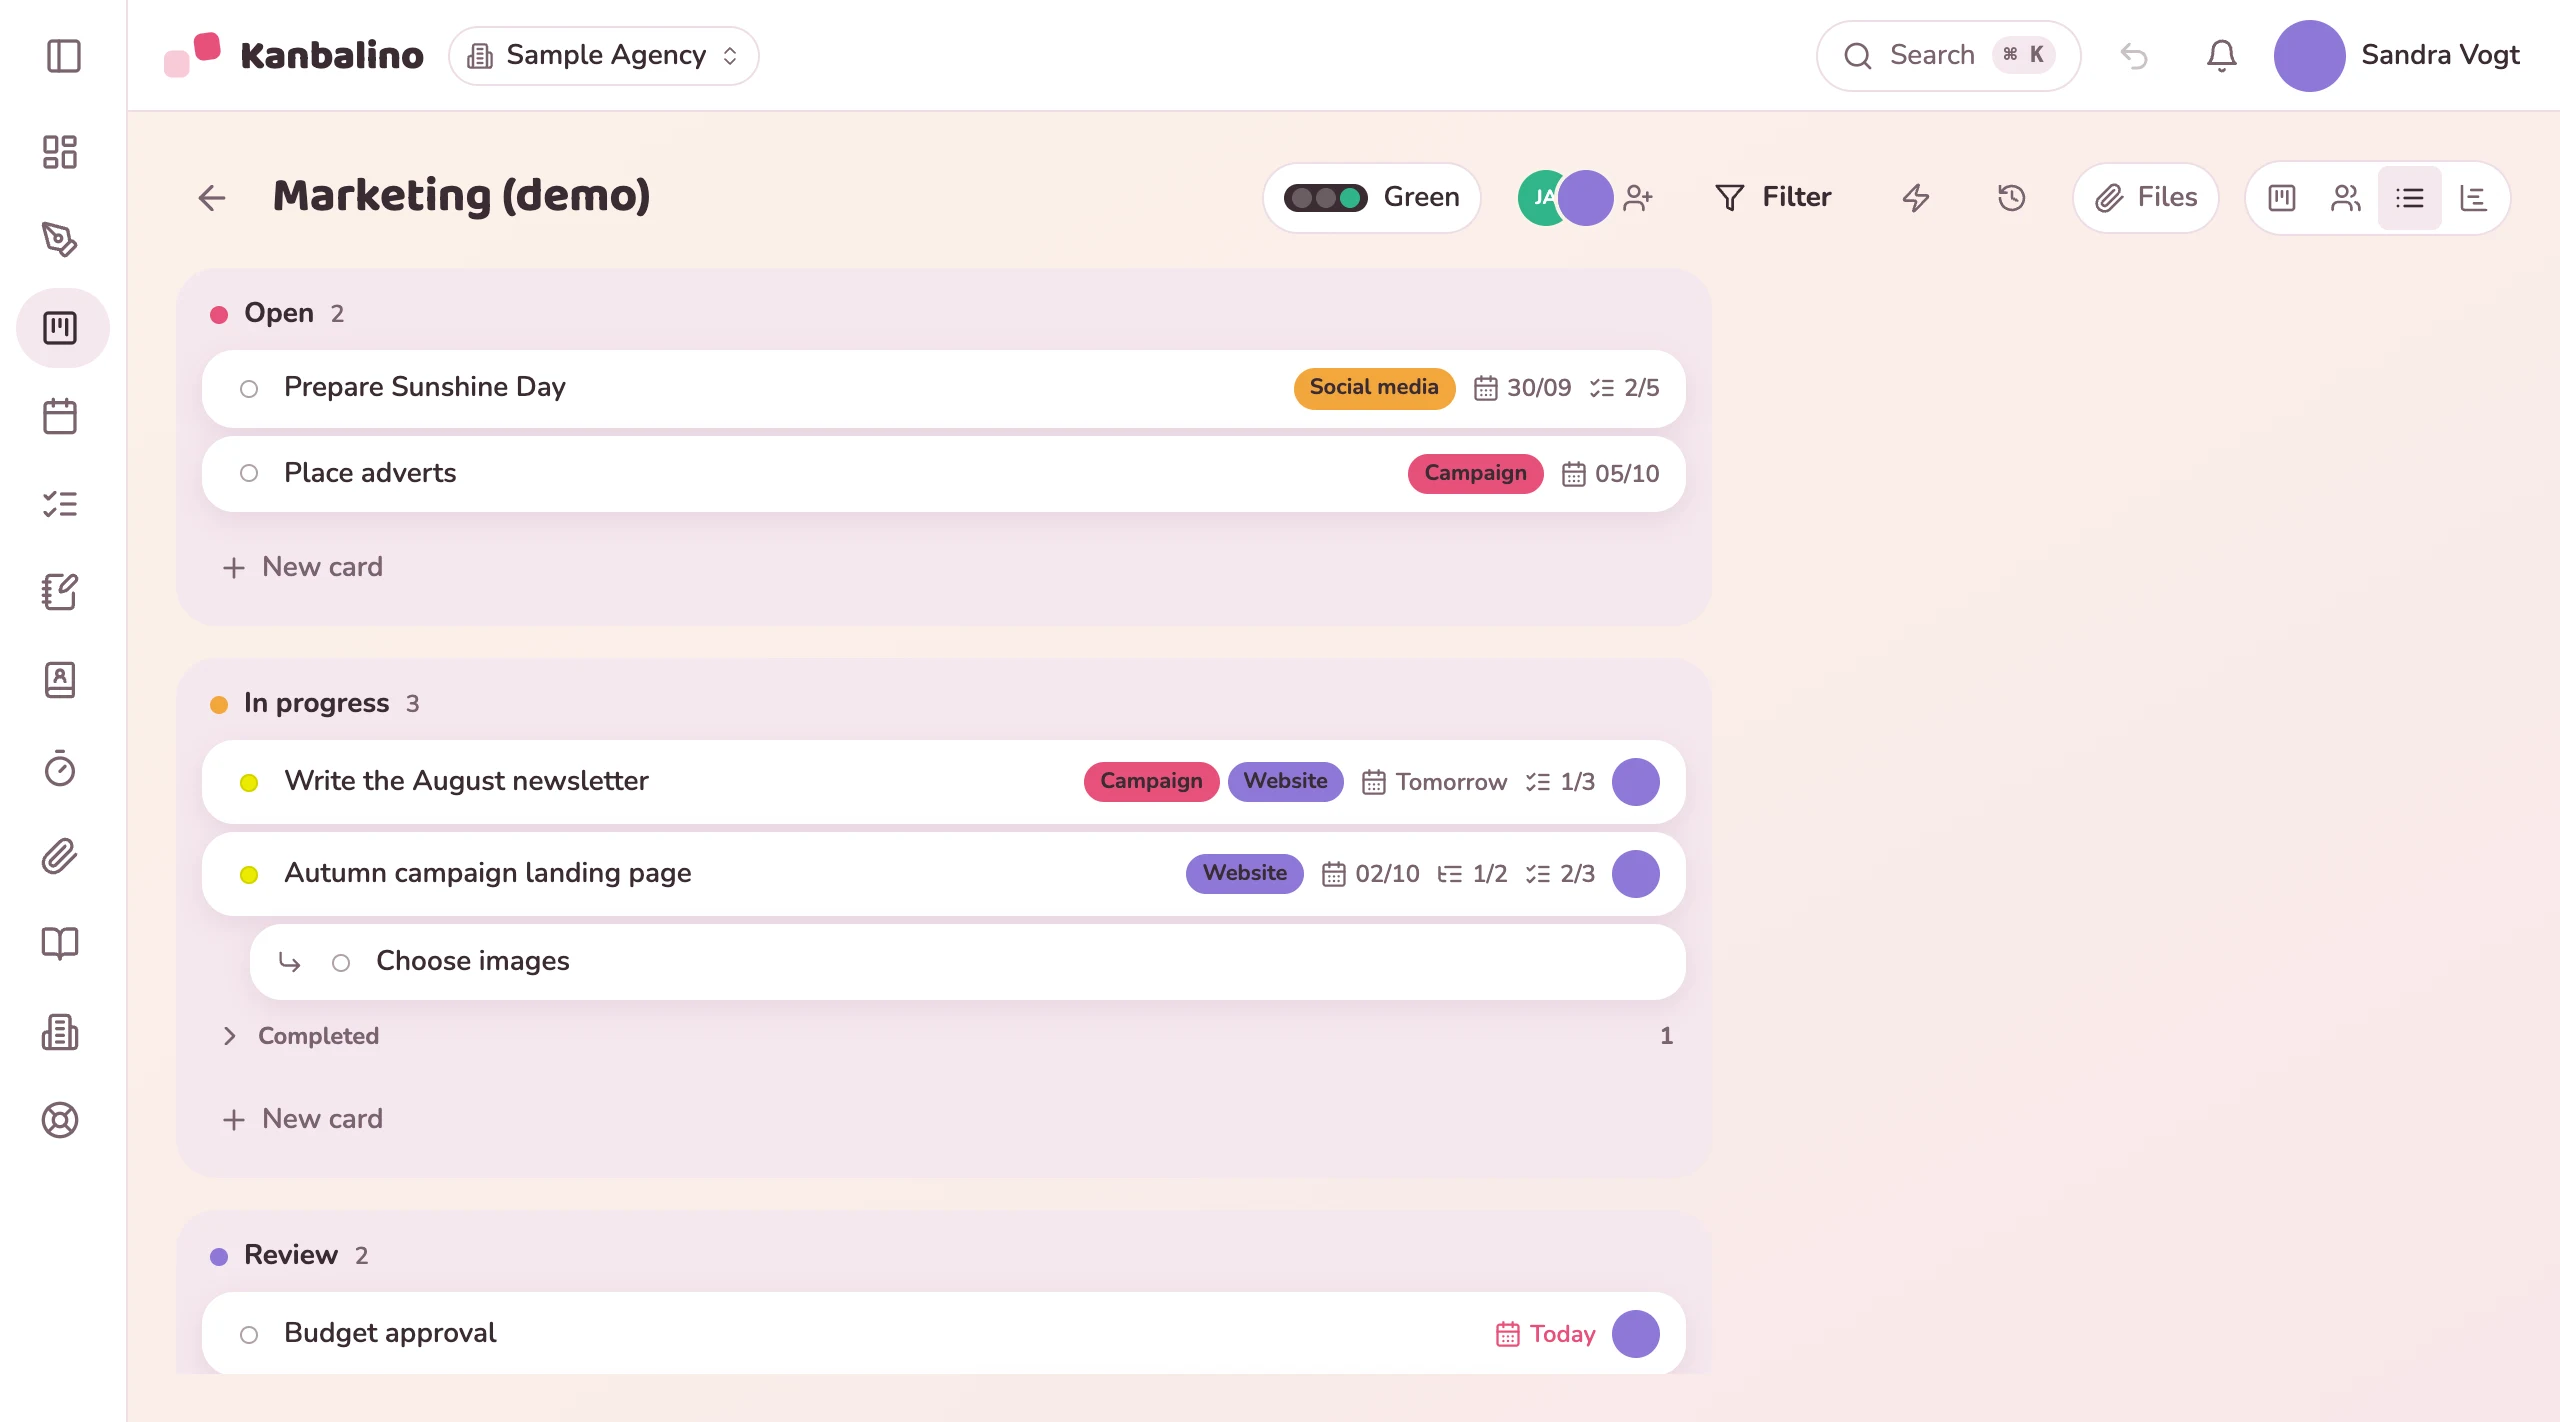Open the Filter options
The image size is (2560, 1422).
click(1773, 198)
